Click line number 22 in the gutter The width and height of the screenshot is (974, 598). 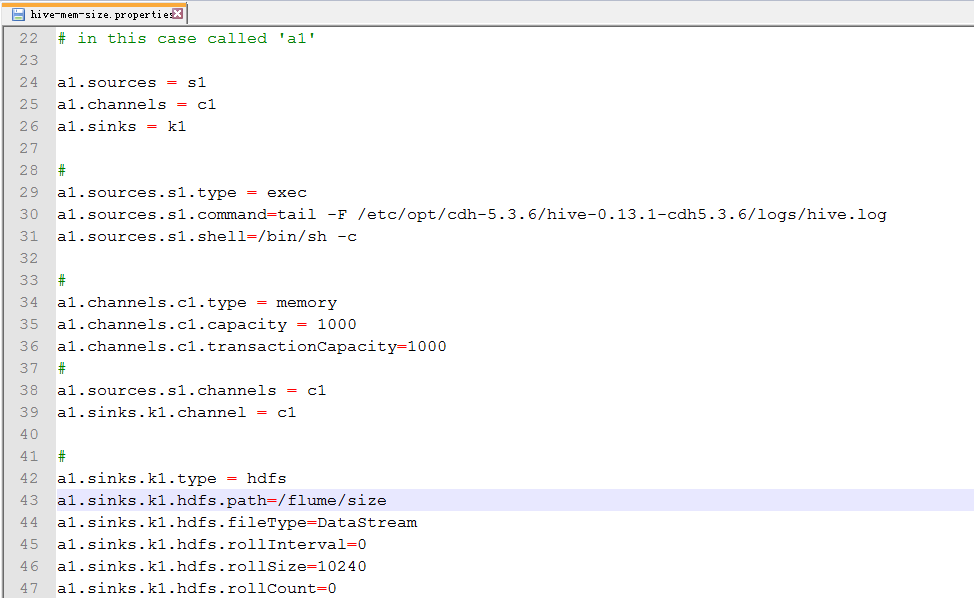click(29, 39)
